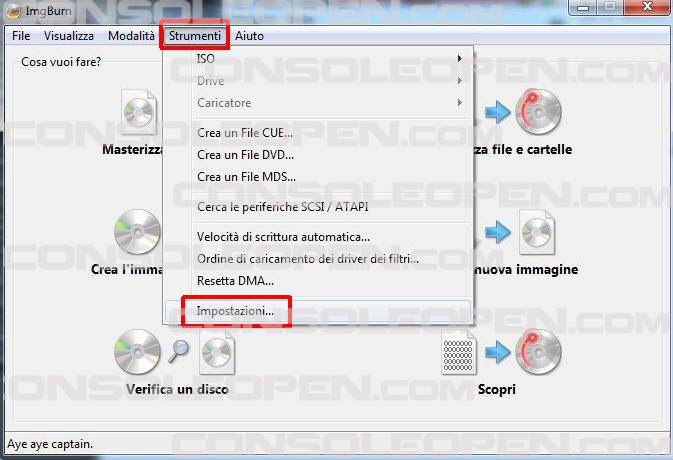
Task: Click the burning disc above 'file e cartelle'
Action: pyautogui.click(x=539, y=112)
